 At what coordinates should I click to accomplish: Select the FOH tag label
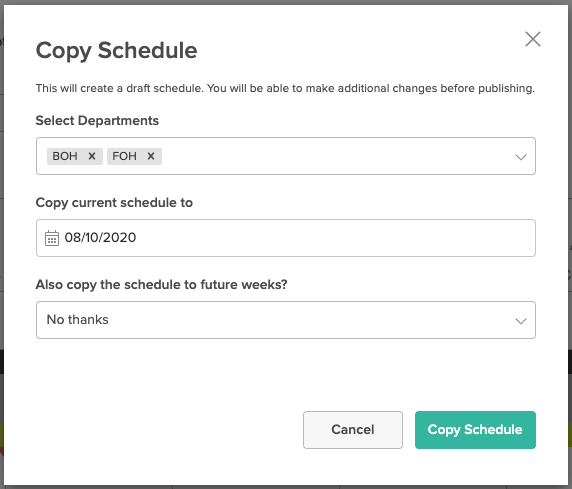124,156
